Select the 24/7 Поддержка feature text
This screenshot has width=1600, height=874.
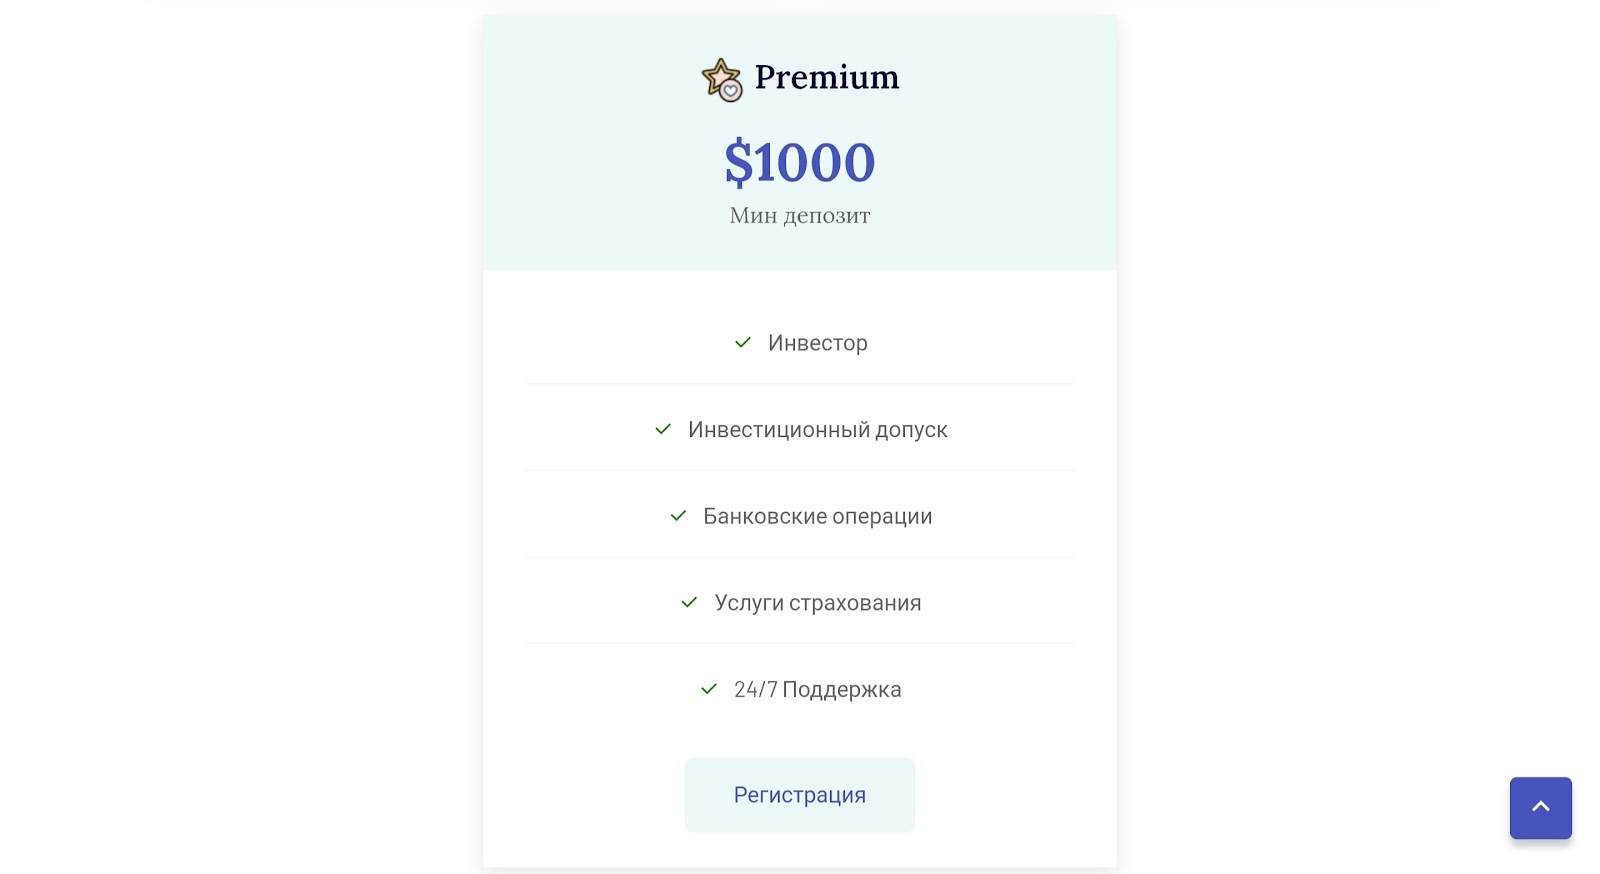coord(818,690)
